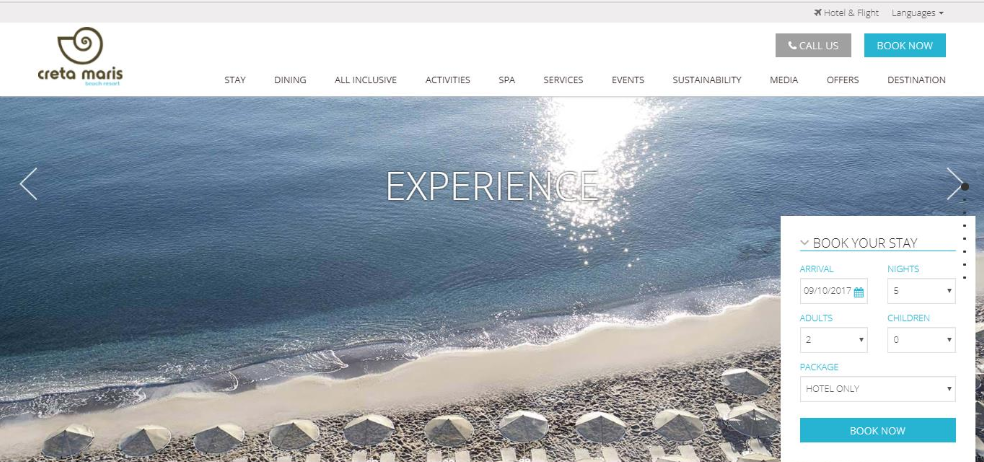Click the Creta Maris snail shell logo
Screen dimensions: 984x462
pos(80,45)
